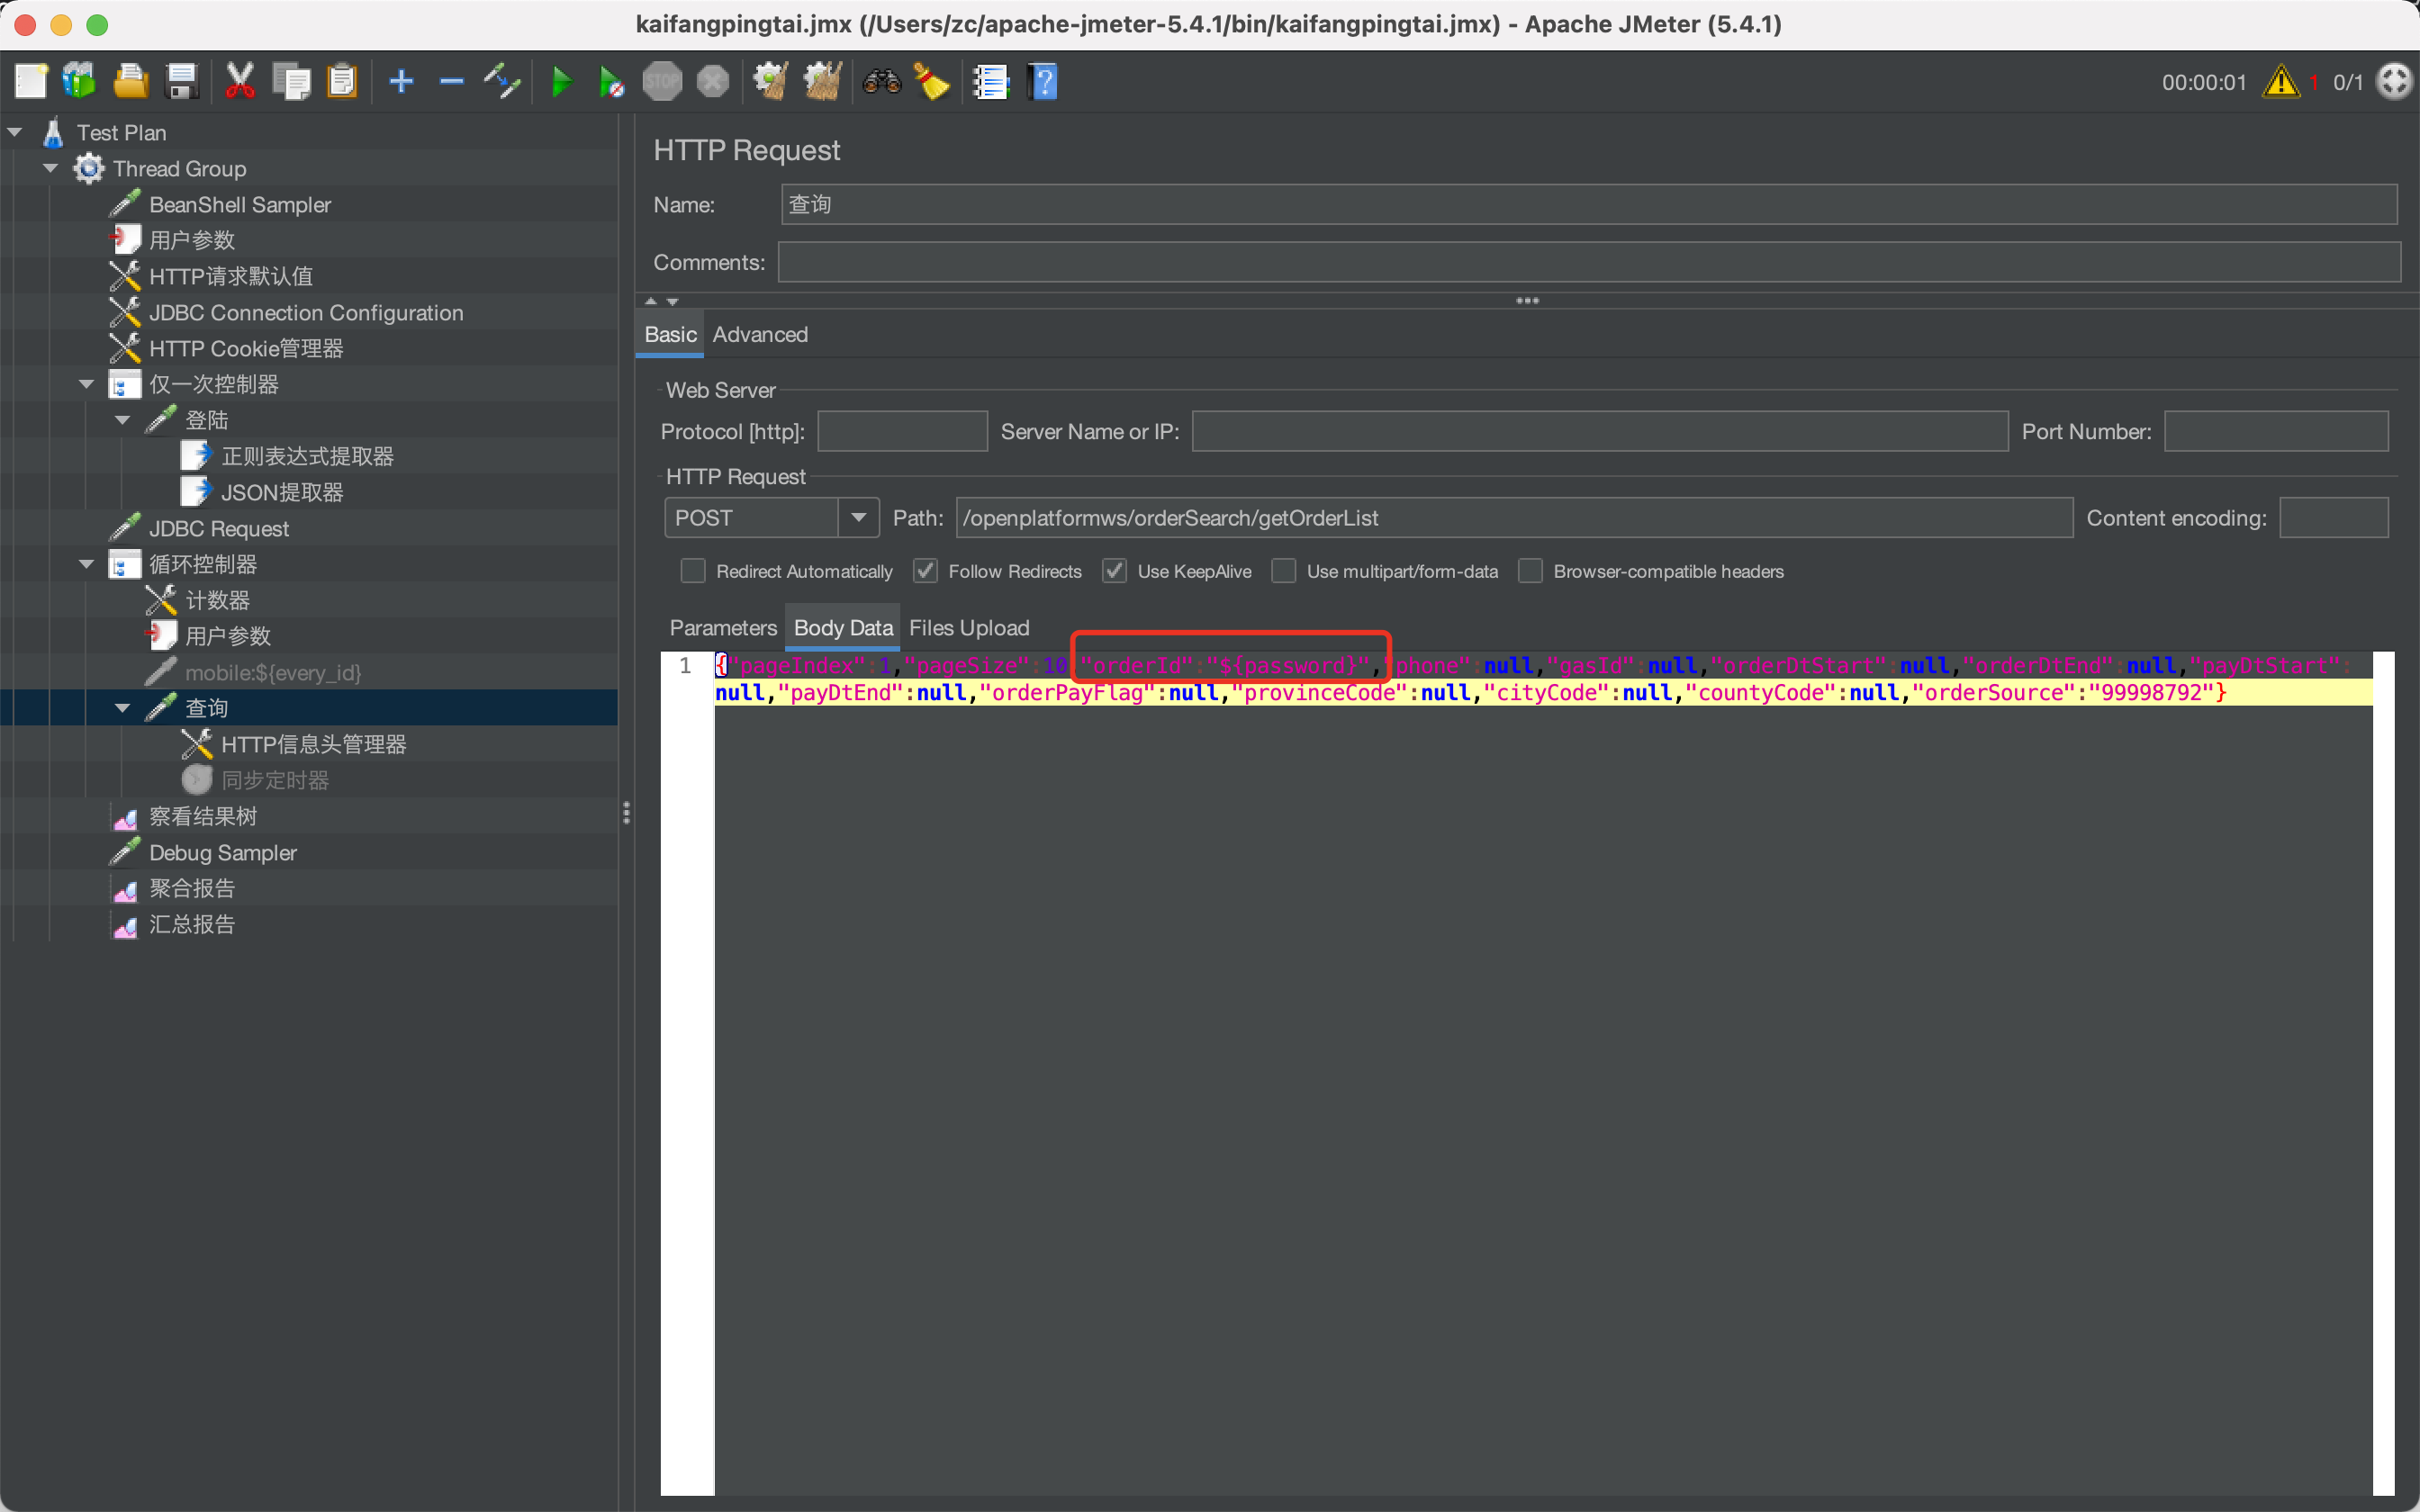Open the POST method dropdown
The width and height of the screenshot is (2420, 1512).
[858, 518]
